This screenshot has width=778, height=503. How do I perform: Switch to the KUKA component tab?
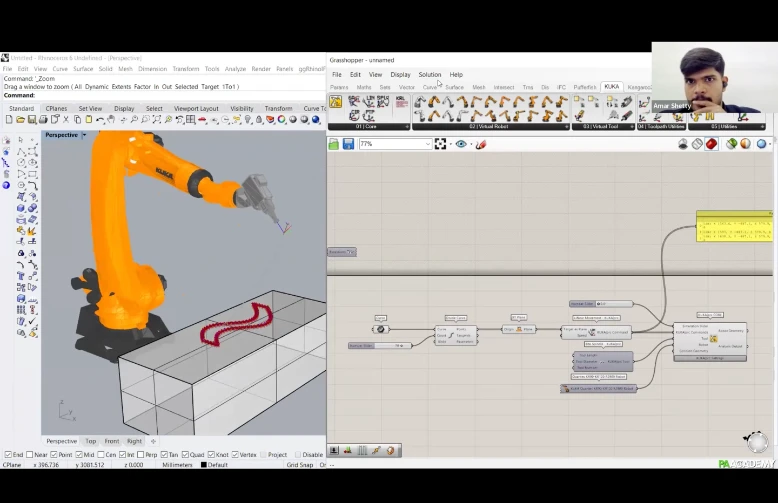[611, 87]
